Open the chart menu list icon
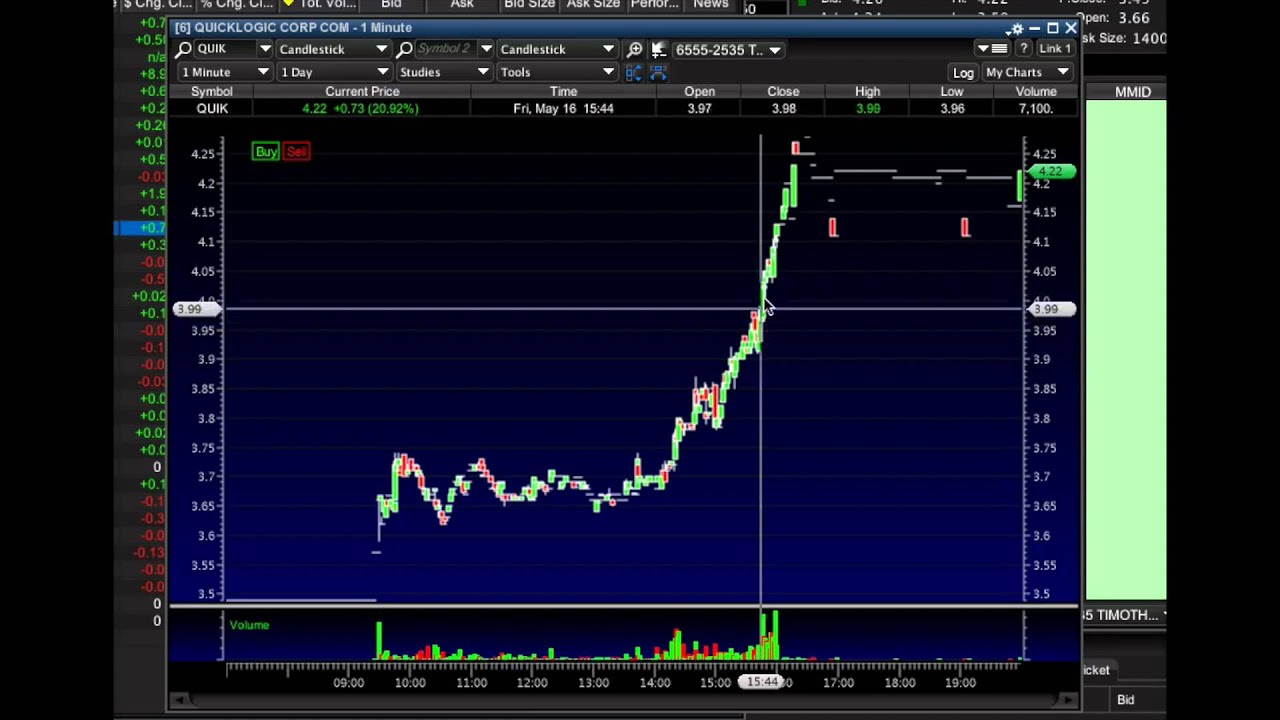The height and width of the screenshot is (720, 1280). coord(992,49)
